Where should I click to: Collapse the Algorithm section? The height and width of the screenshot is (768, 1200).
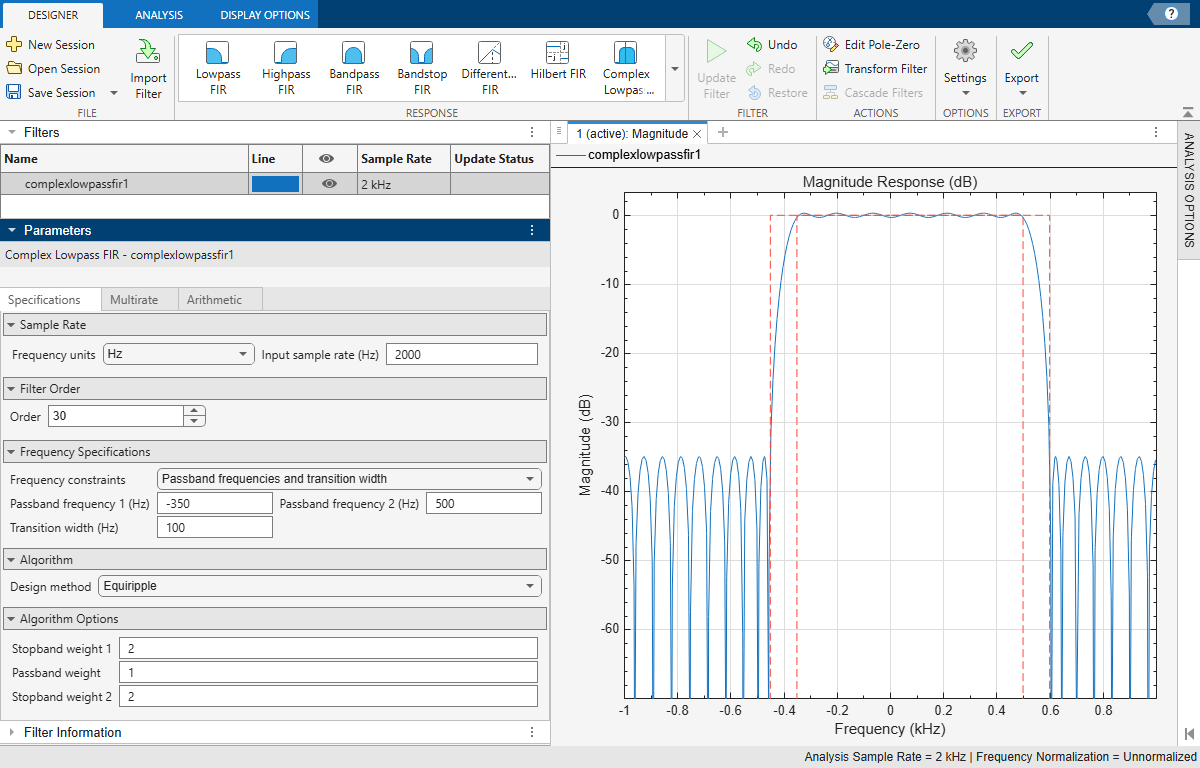(10, 559)
